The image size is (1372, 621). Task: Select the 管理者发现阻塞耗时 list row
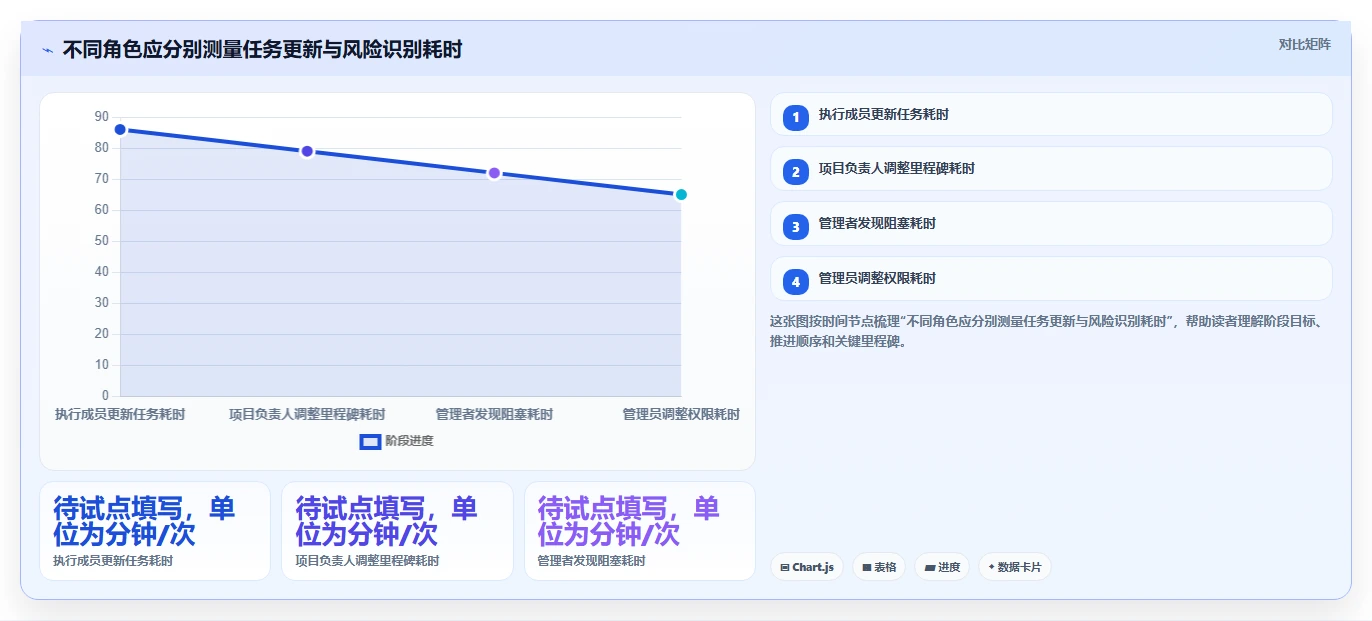click(x=1051, y=224)
